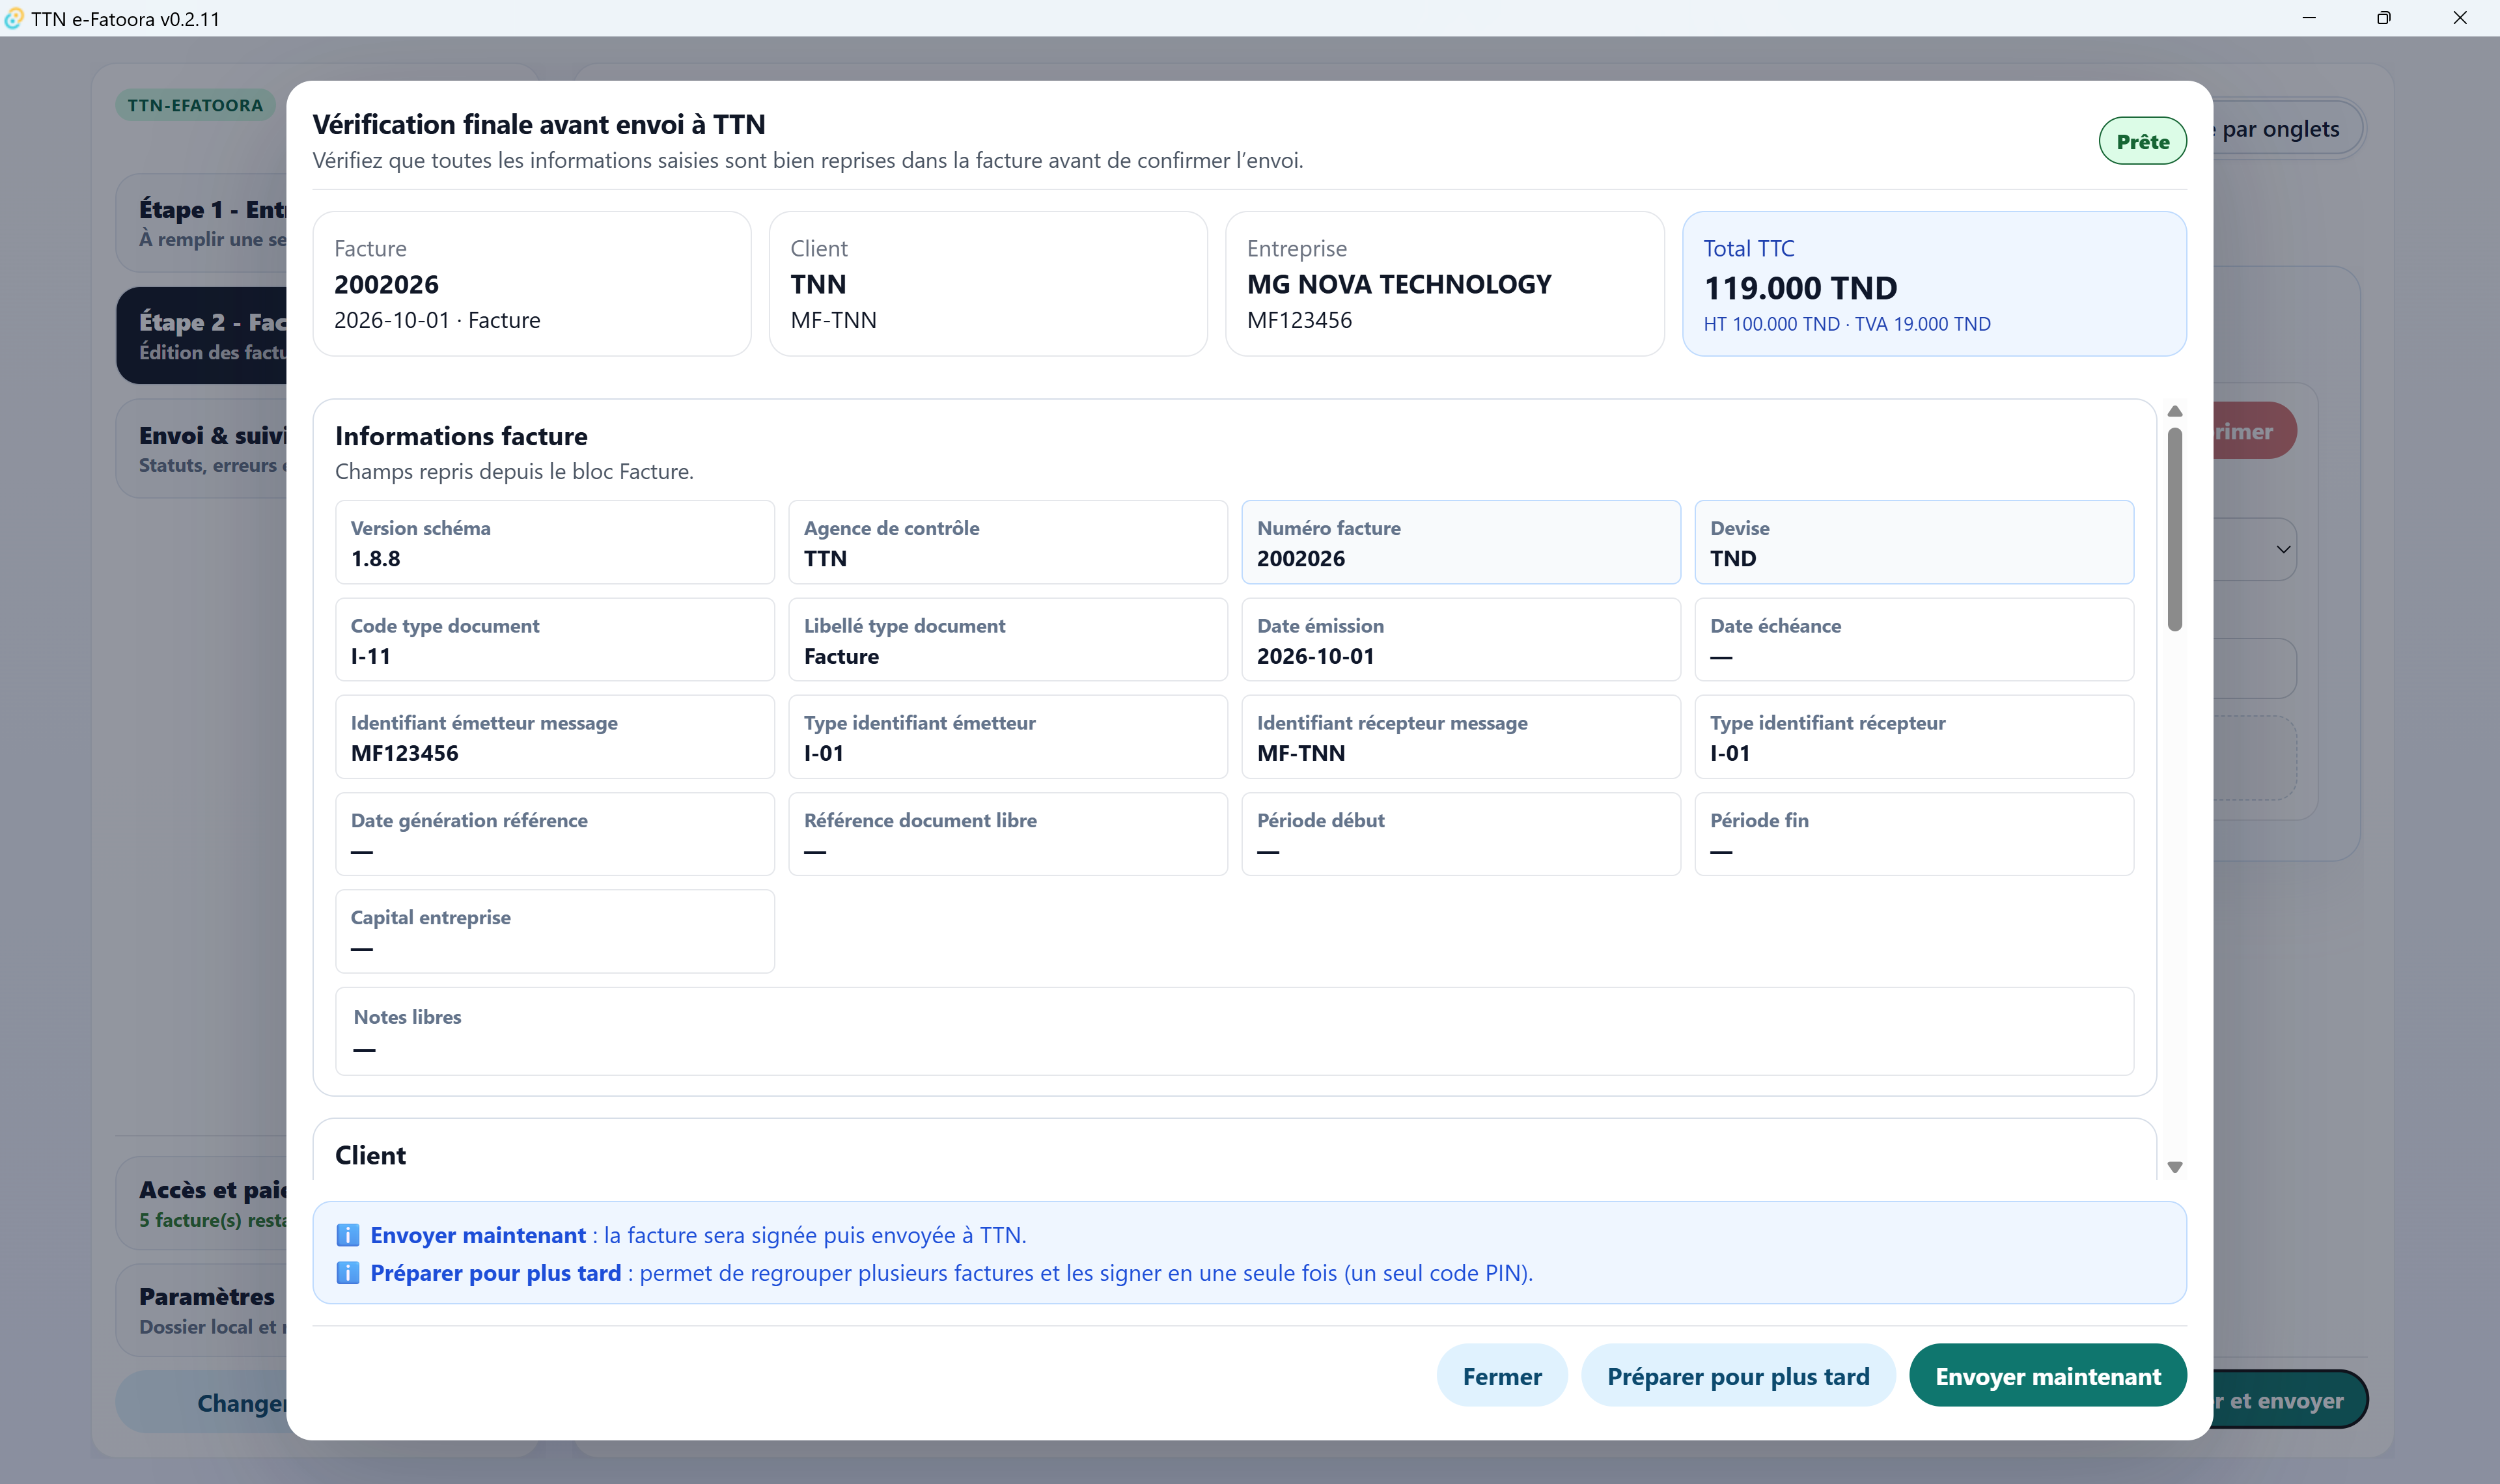
Task: Click 'Champs repris depuis le bloc Facture.' subtitle
Action: coord(514,471)
